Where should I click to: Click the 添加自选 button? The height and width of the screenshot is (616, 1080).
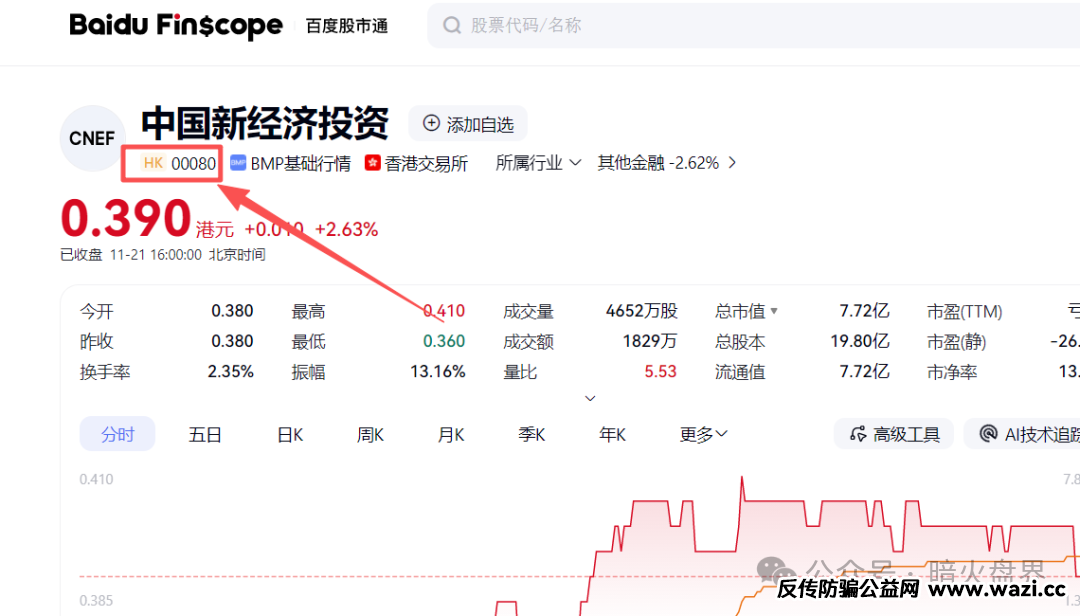click(468, 124)
